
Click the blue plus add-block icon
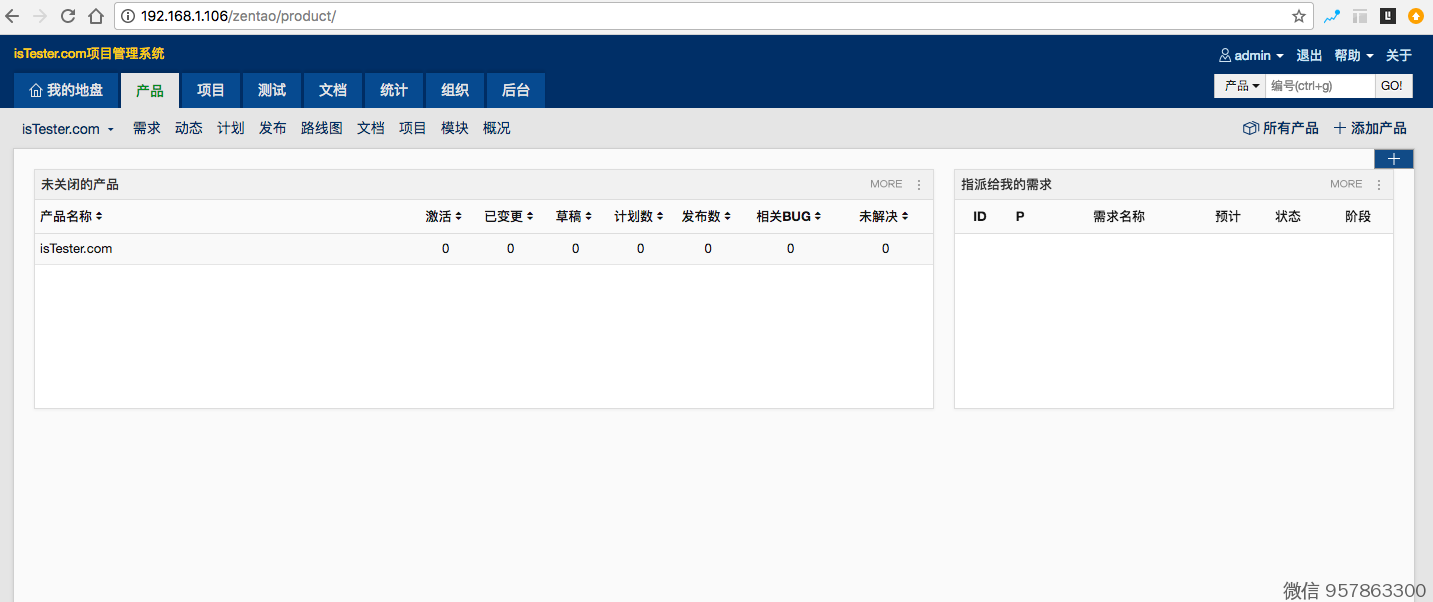1393,159
